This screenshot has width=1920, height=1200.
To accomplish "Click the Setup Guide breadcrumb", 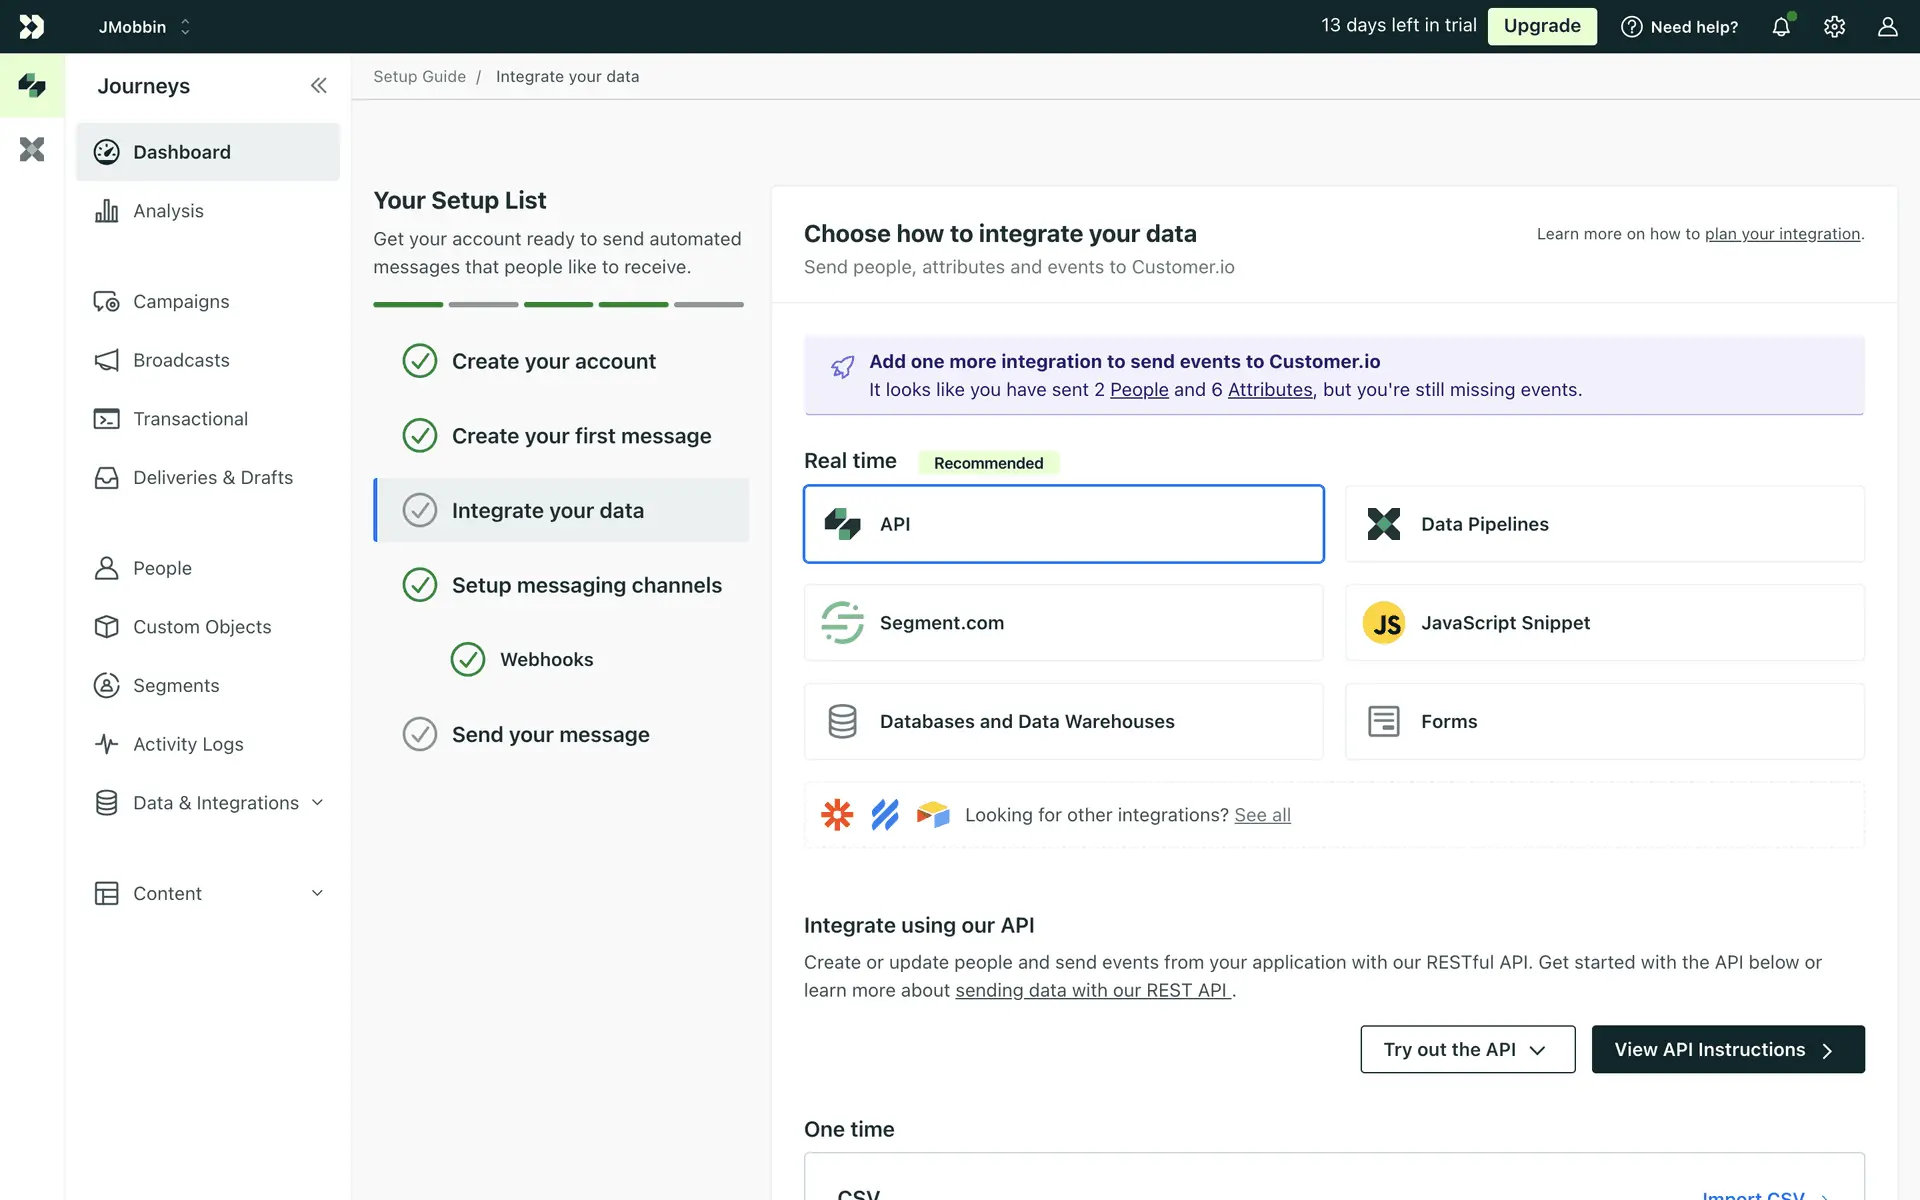I will tap(419, 77).
